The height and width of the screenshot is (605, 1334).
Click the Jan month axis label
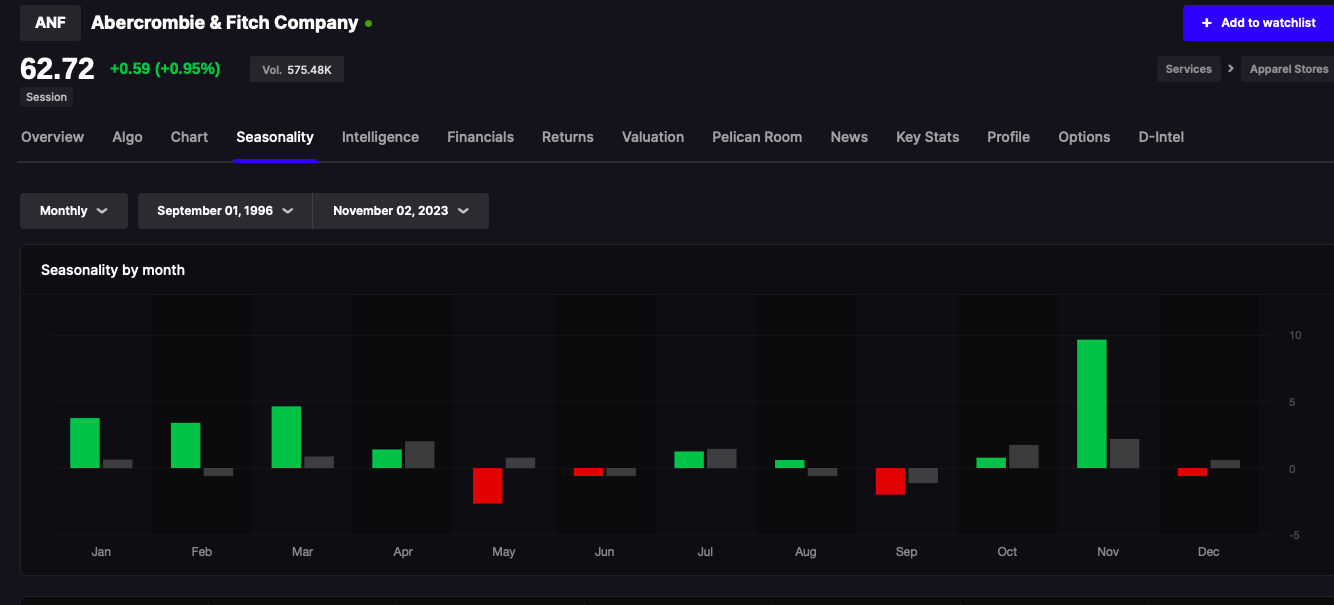pos(101,552)
